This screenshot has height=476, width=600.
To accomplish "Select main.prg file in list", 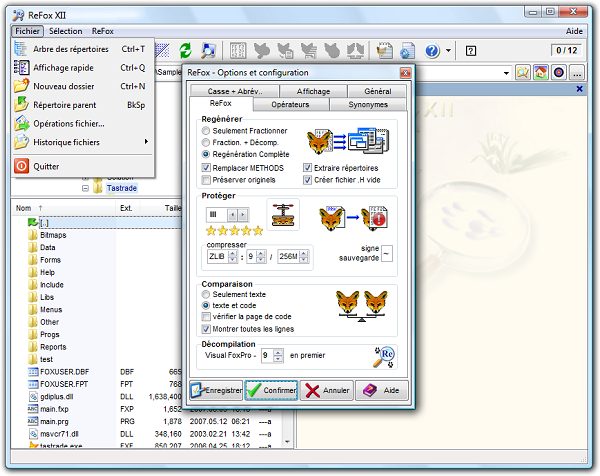I will 54,421.
